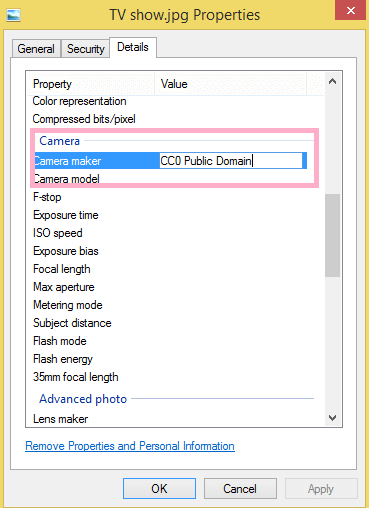The width and height of the screenshot is (369, 508).
Task: Click the Camera section heading
Action: tap(60, 141)
